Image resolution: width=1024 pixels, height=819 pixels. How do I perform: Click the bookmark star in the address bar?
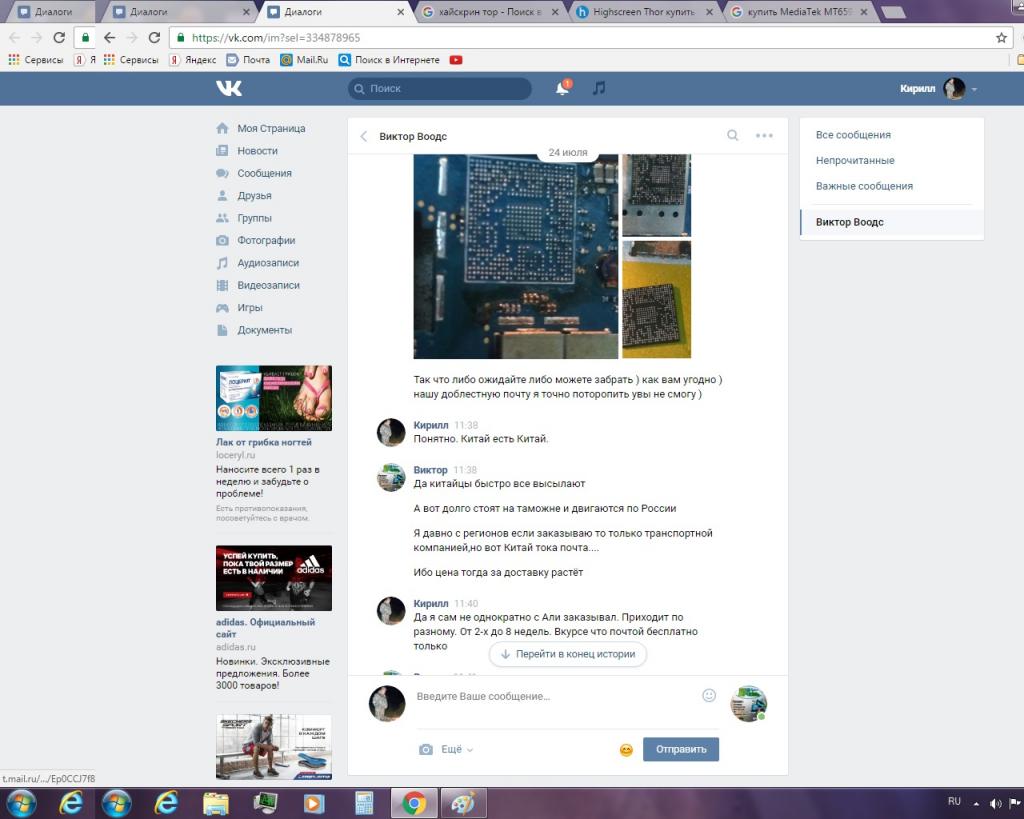1001,38
